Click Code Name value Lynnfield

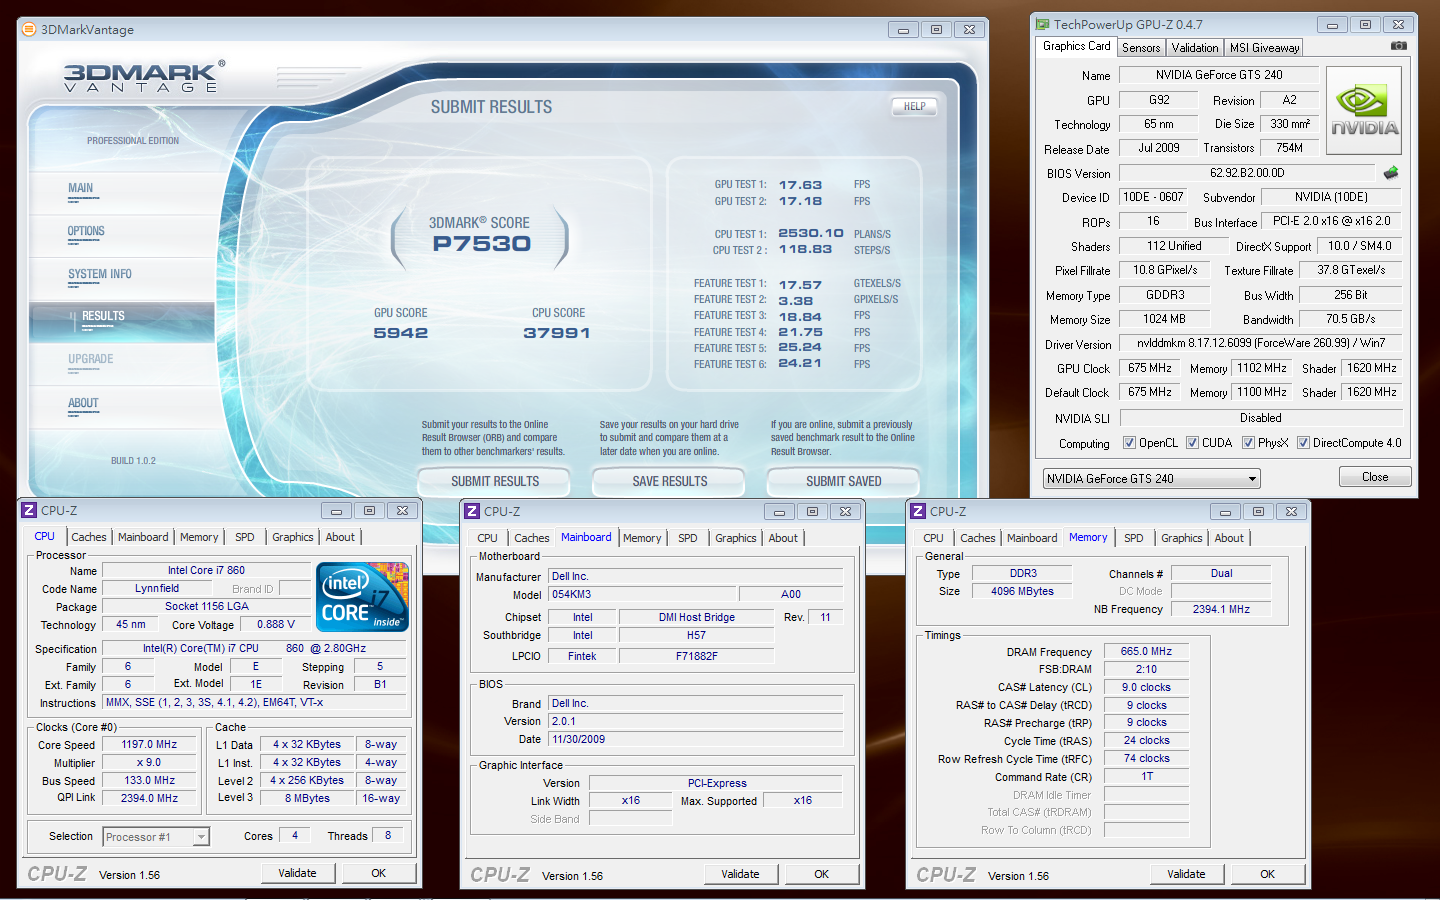tap(157, 589)
